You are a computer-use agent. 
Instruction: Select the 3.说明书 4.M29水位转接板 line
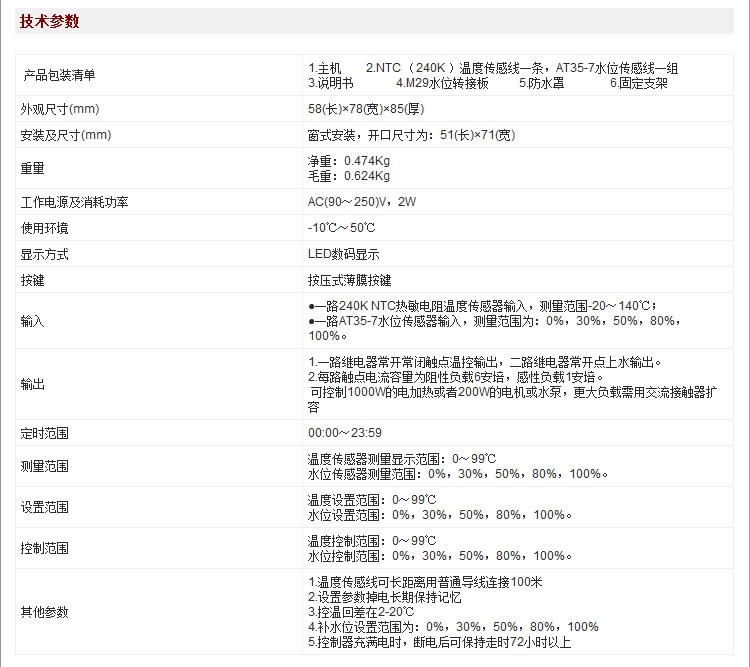click(x=488, y=83)
